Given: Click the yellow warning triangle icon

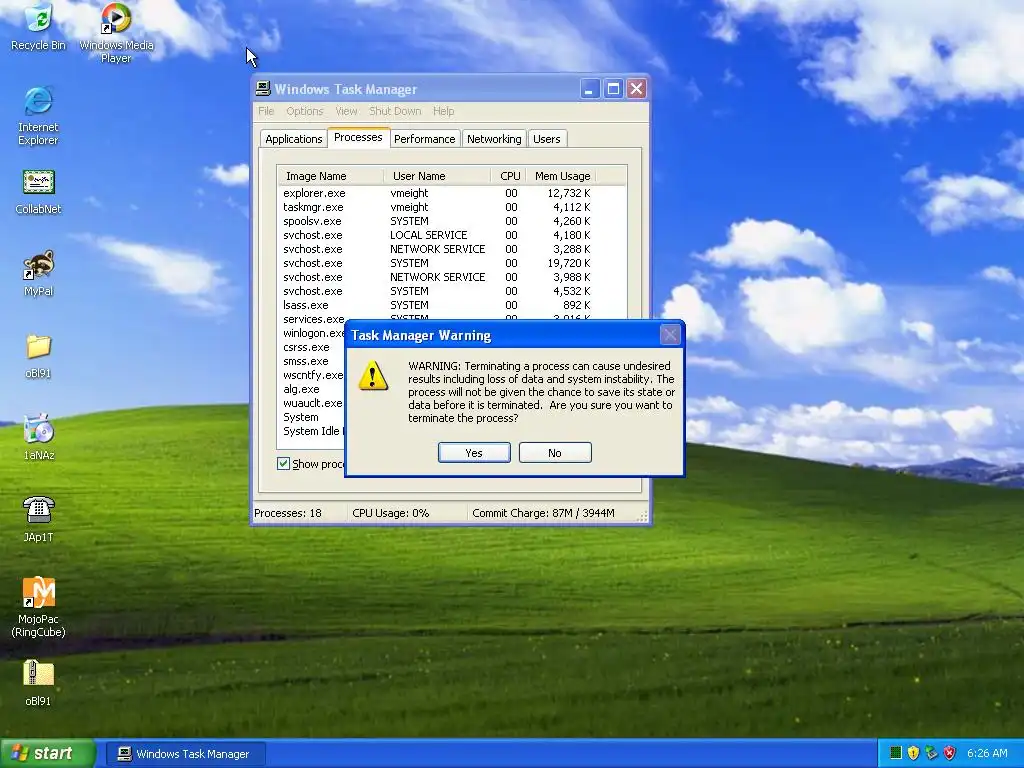Looking at the screenshot, I should (x=373, y=376).
